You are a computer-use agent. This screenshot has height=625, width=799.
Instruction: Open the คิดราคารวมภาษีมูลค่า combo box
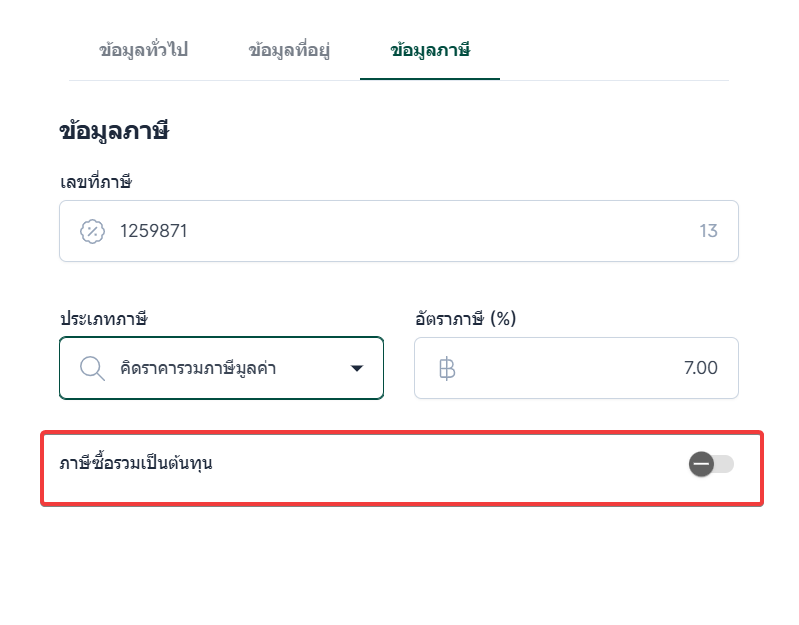221,368
